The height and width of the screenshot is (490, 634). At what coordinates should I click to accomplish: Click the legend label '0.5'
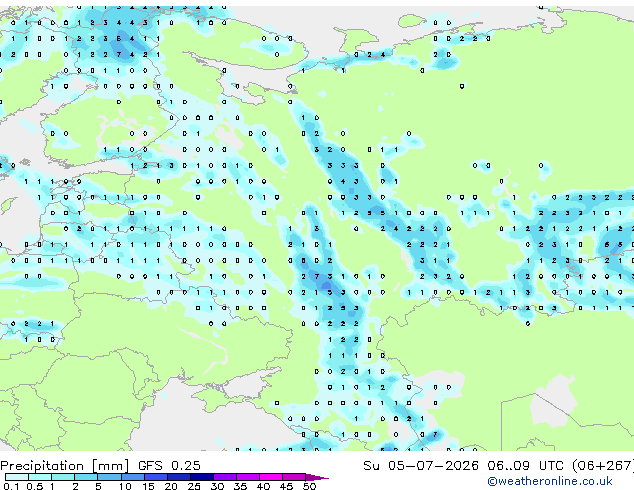point(35,486)
